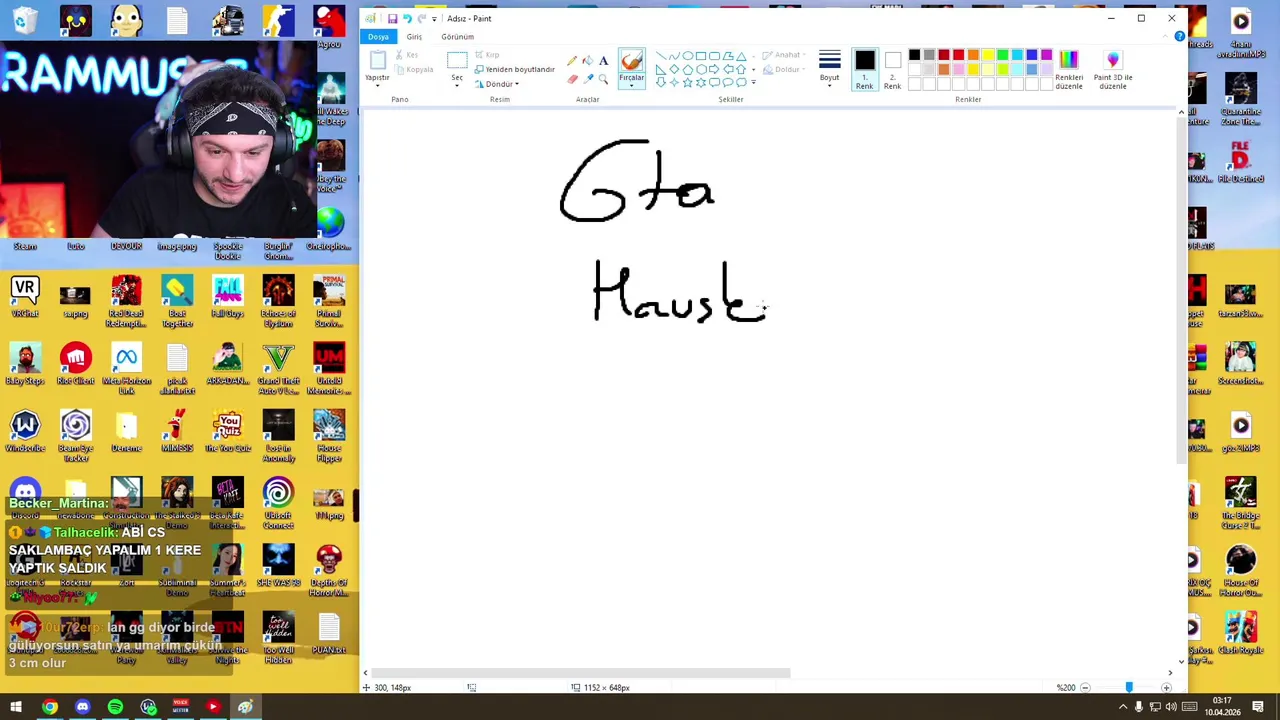Screen dimensions: 1280x720
Task: Open Ubisoft Connect desktop shortcut
Action: [278, 501]
